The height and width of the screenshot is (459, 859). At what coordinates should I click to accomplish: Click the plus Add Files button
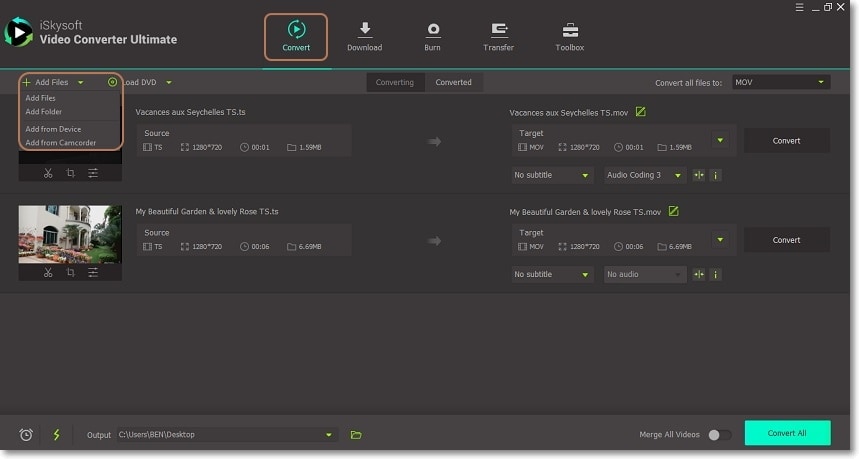pos(45,82)
